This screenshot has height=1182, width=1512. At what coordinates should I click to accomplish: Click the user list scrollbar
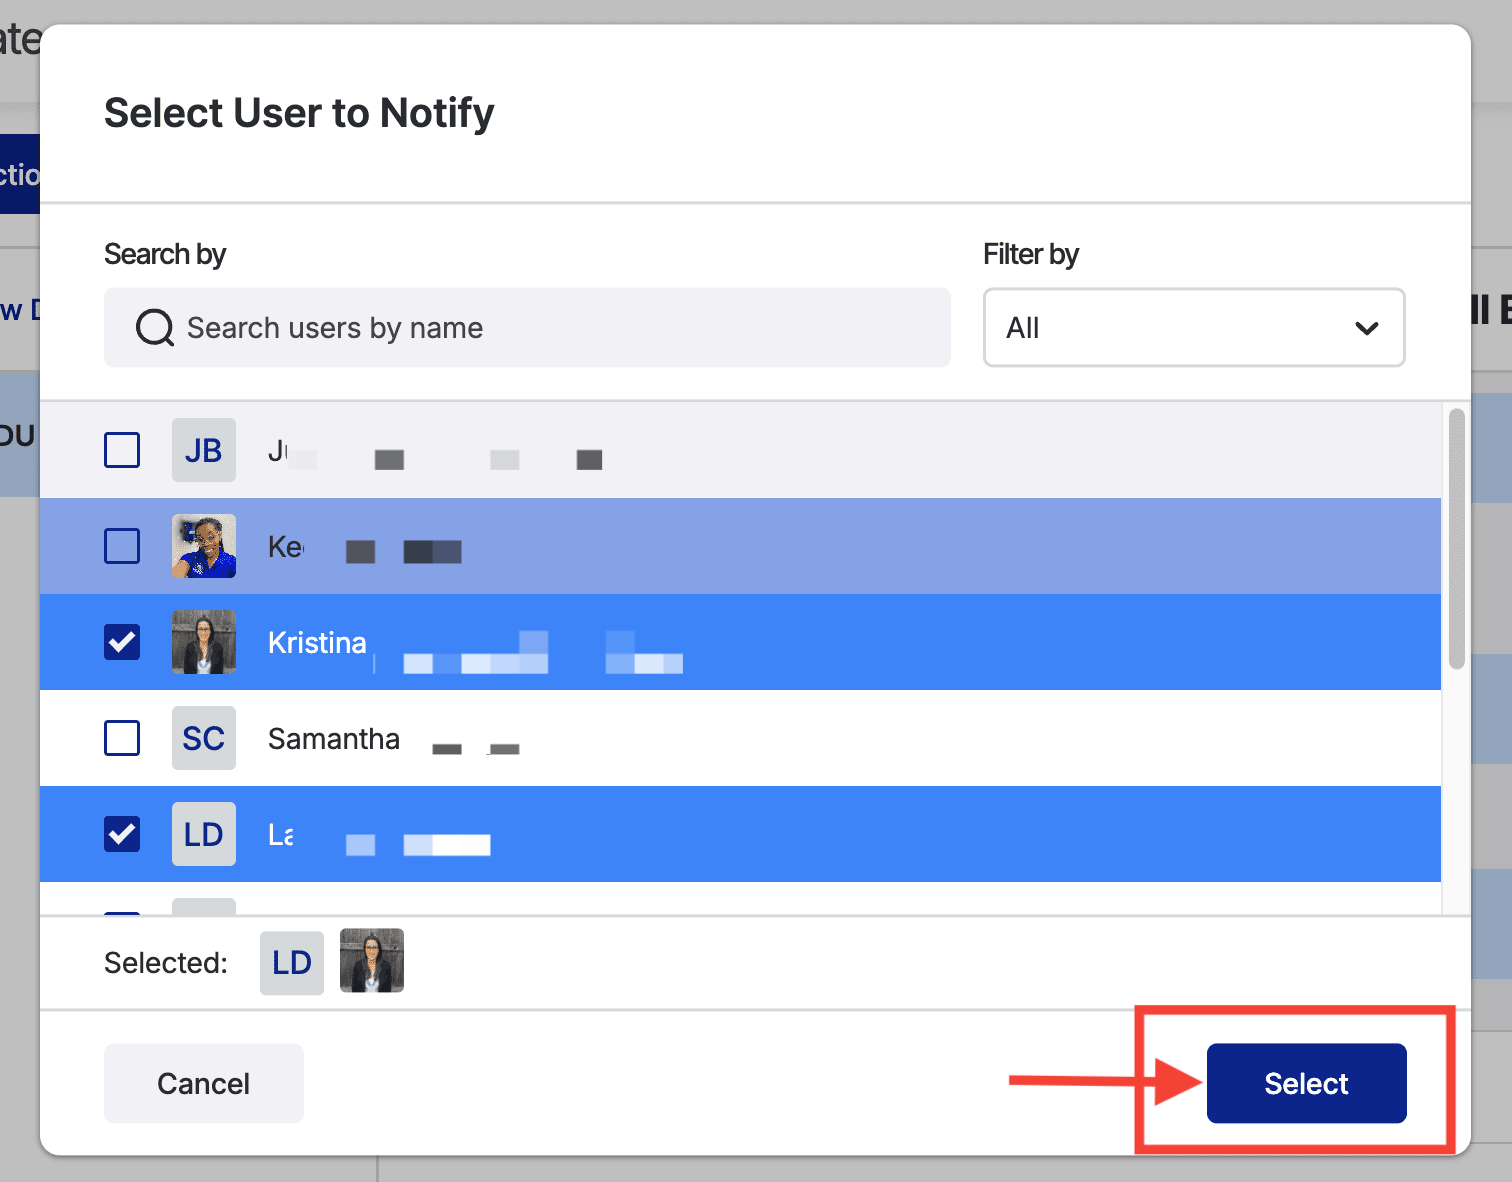click(1457, 538)
